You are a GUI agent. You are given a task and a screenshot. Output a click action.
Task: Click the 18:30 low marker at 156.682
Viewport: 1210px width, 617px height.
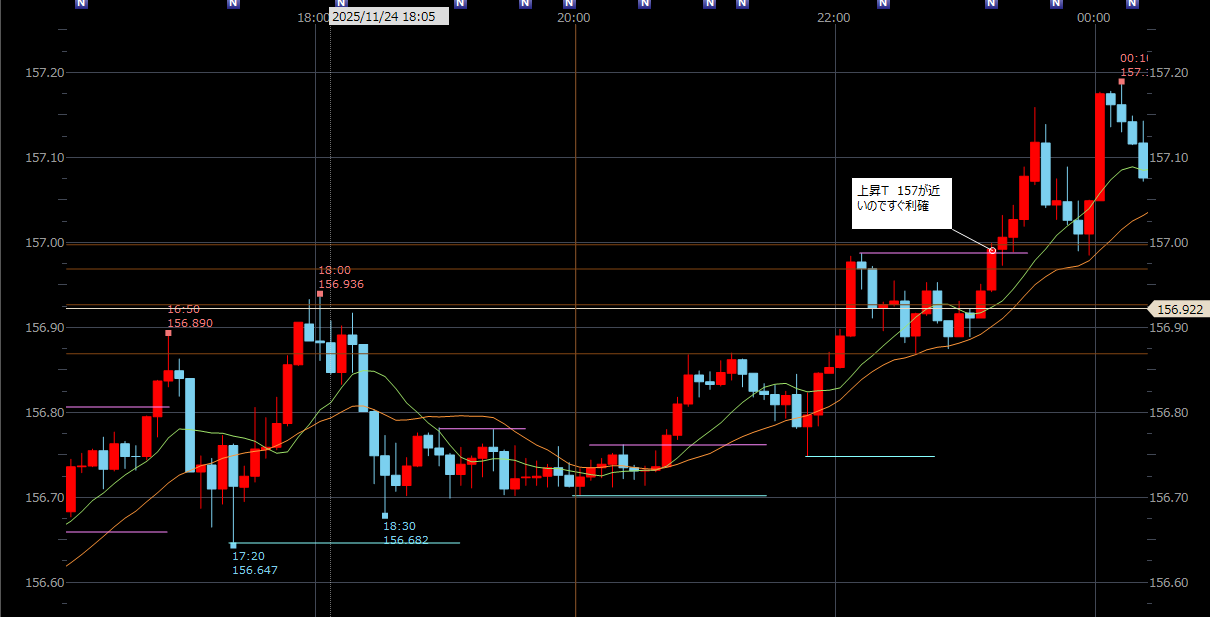click(385, 516)
